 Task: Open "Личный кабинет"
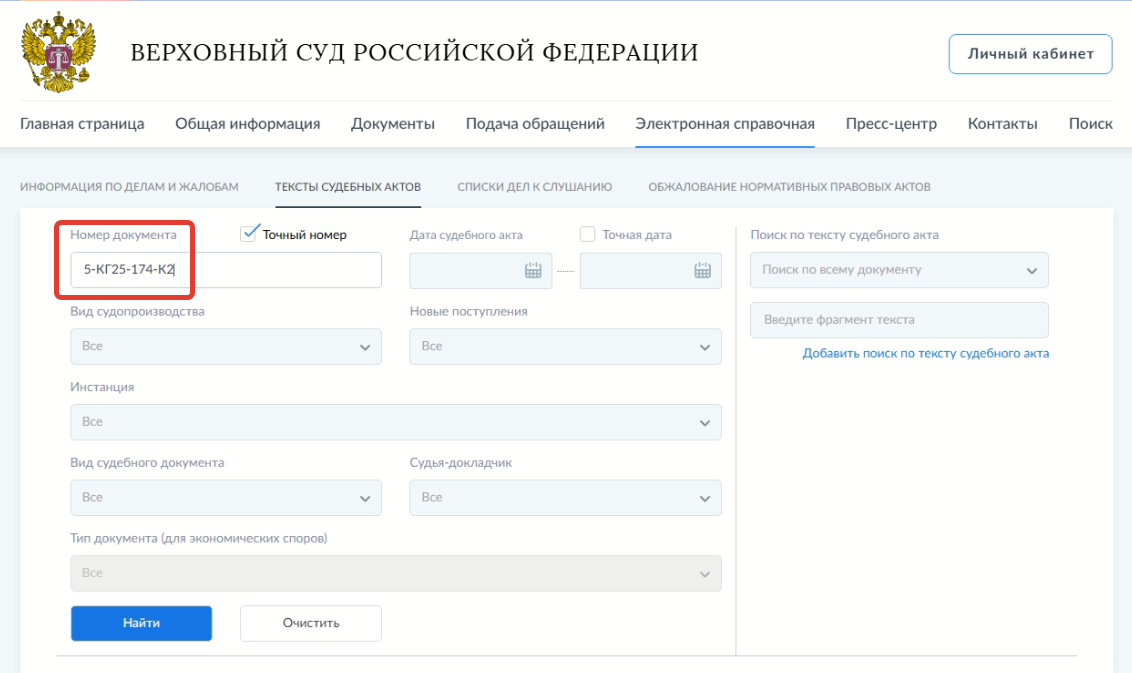click(x=1029, y=54)
